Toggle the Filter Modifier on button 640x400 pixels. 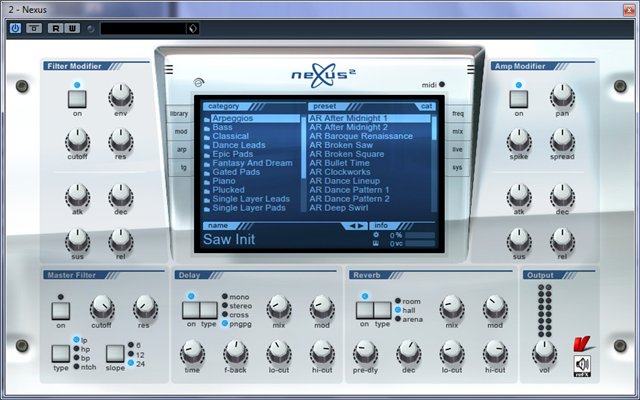pyautogui.click(x=77, y=99)
